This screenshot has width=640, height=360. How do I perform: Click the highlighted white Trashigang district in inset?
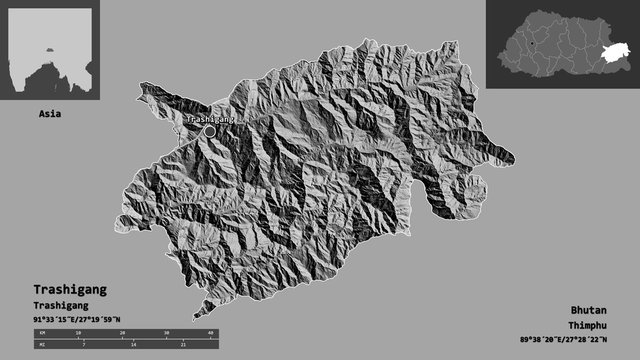615,53
